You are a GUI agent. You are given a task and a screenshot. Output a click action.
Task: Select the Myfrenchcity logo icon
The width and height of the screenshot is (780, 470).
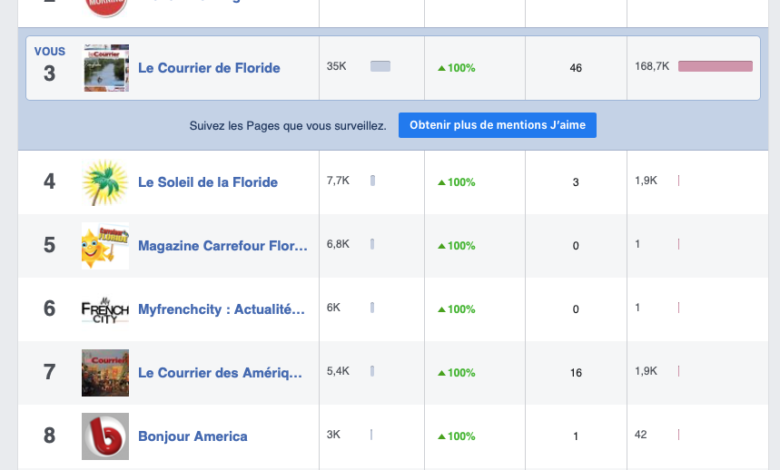[x=105, y=309]
